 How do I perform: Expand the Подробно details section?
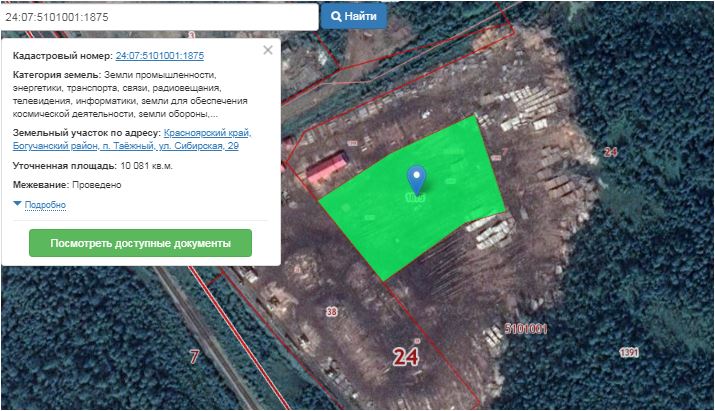[x=44, y=205]
